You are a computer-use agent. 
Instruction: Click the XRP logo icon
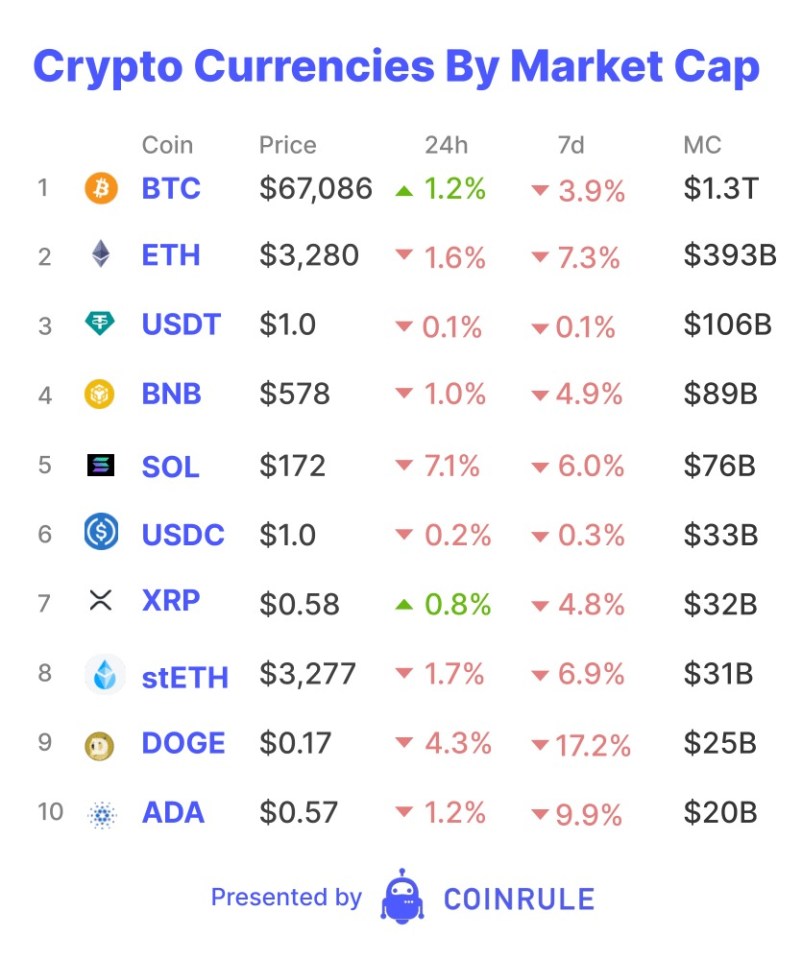101,601
